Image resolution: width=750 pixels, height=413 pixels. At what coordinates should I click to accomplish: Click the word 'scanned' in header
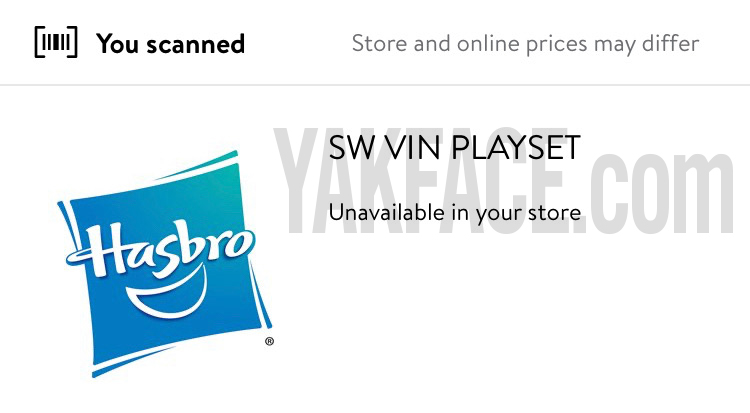[x=196, y=44]
